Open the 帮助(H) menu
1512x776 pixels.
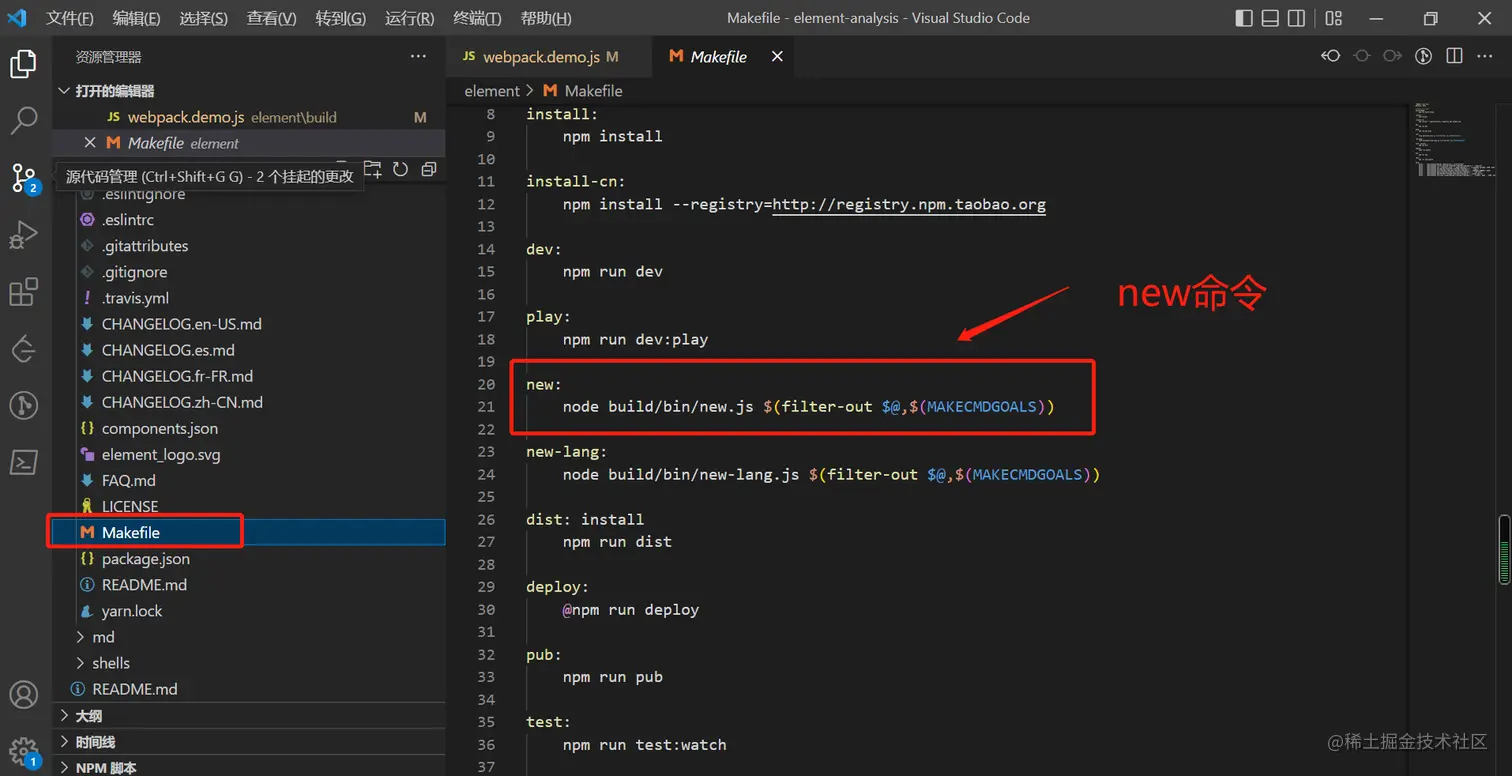pos(546,18)
